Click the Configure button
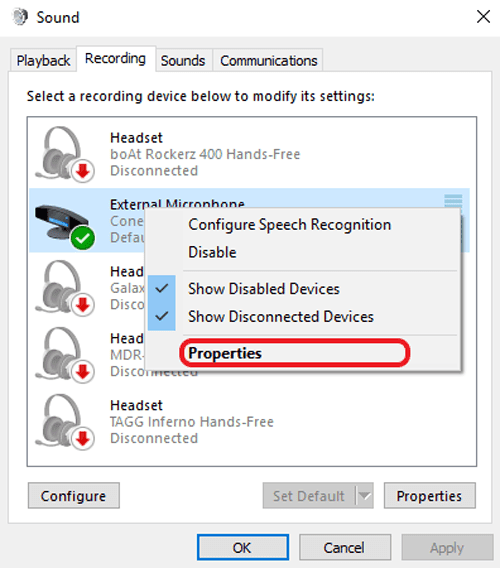Screen dimensions: 500x568 (x=74, y=496)
